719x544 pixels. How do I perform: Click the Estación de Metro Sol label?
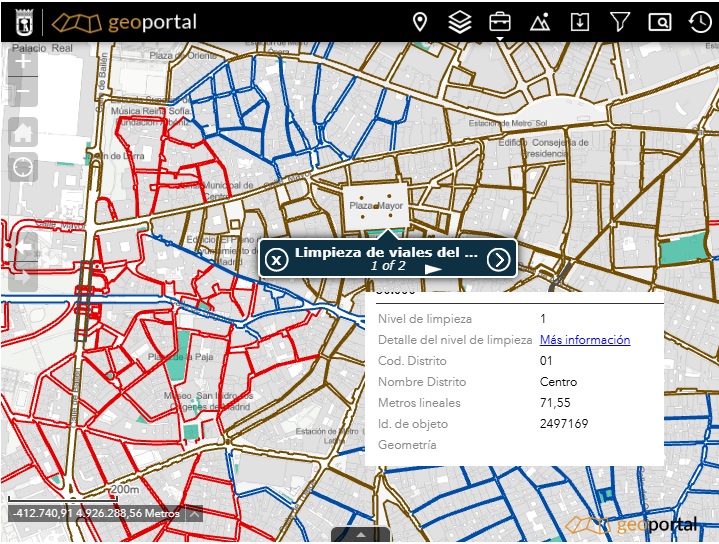tap(508, 123)
